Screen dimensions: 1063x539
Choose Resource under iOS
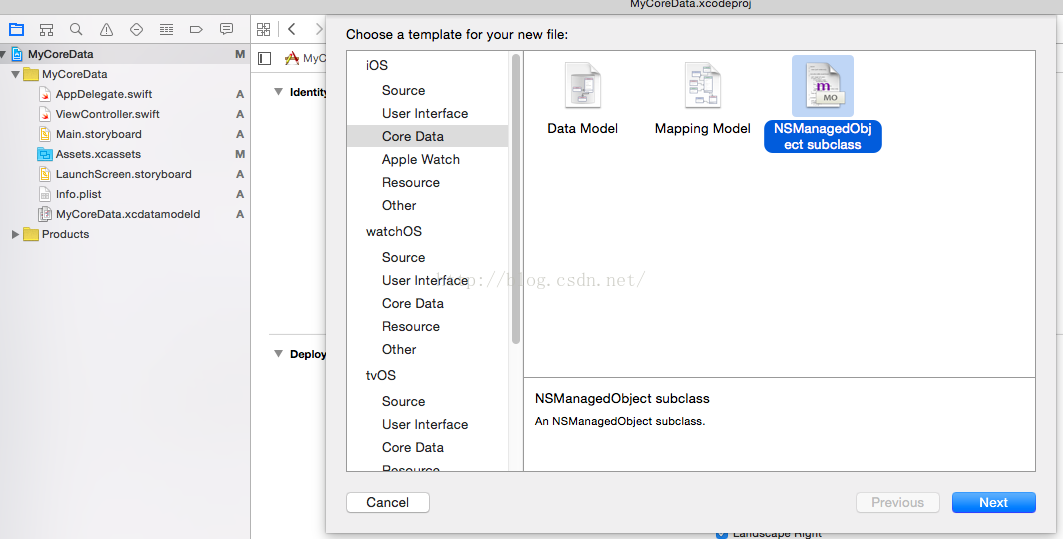click(x=411, y=182)
